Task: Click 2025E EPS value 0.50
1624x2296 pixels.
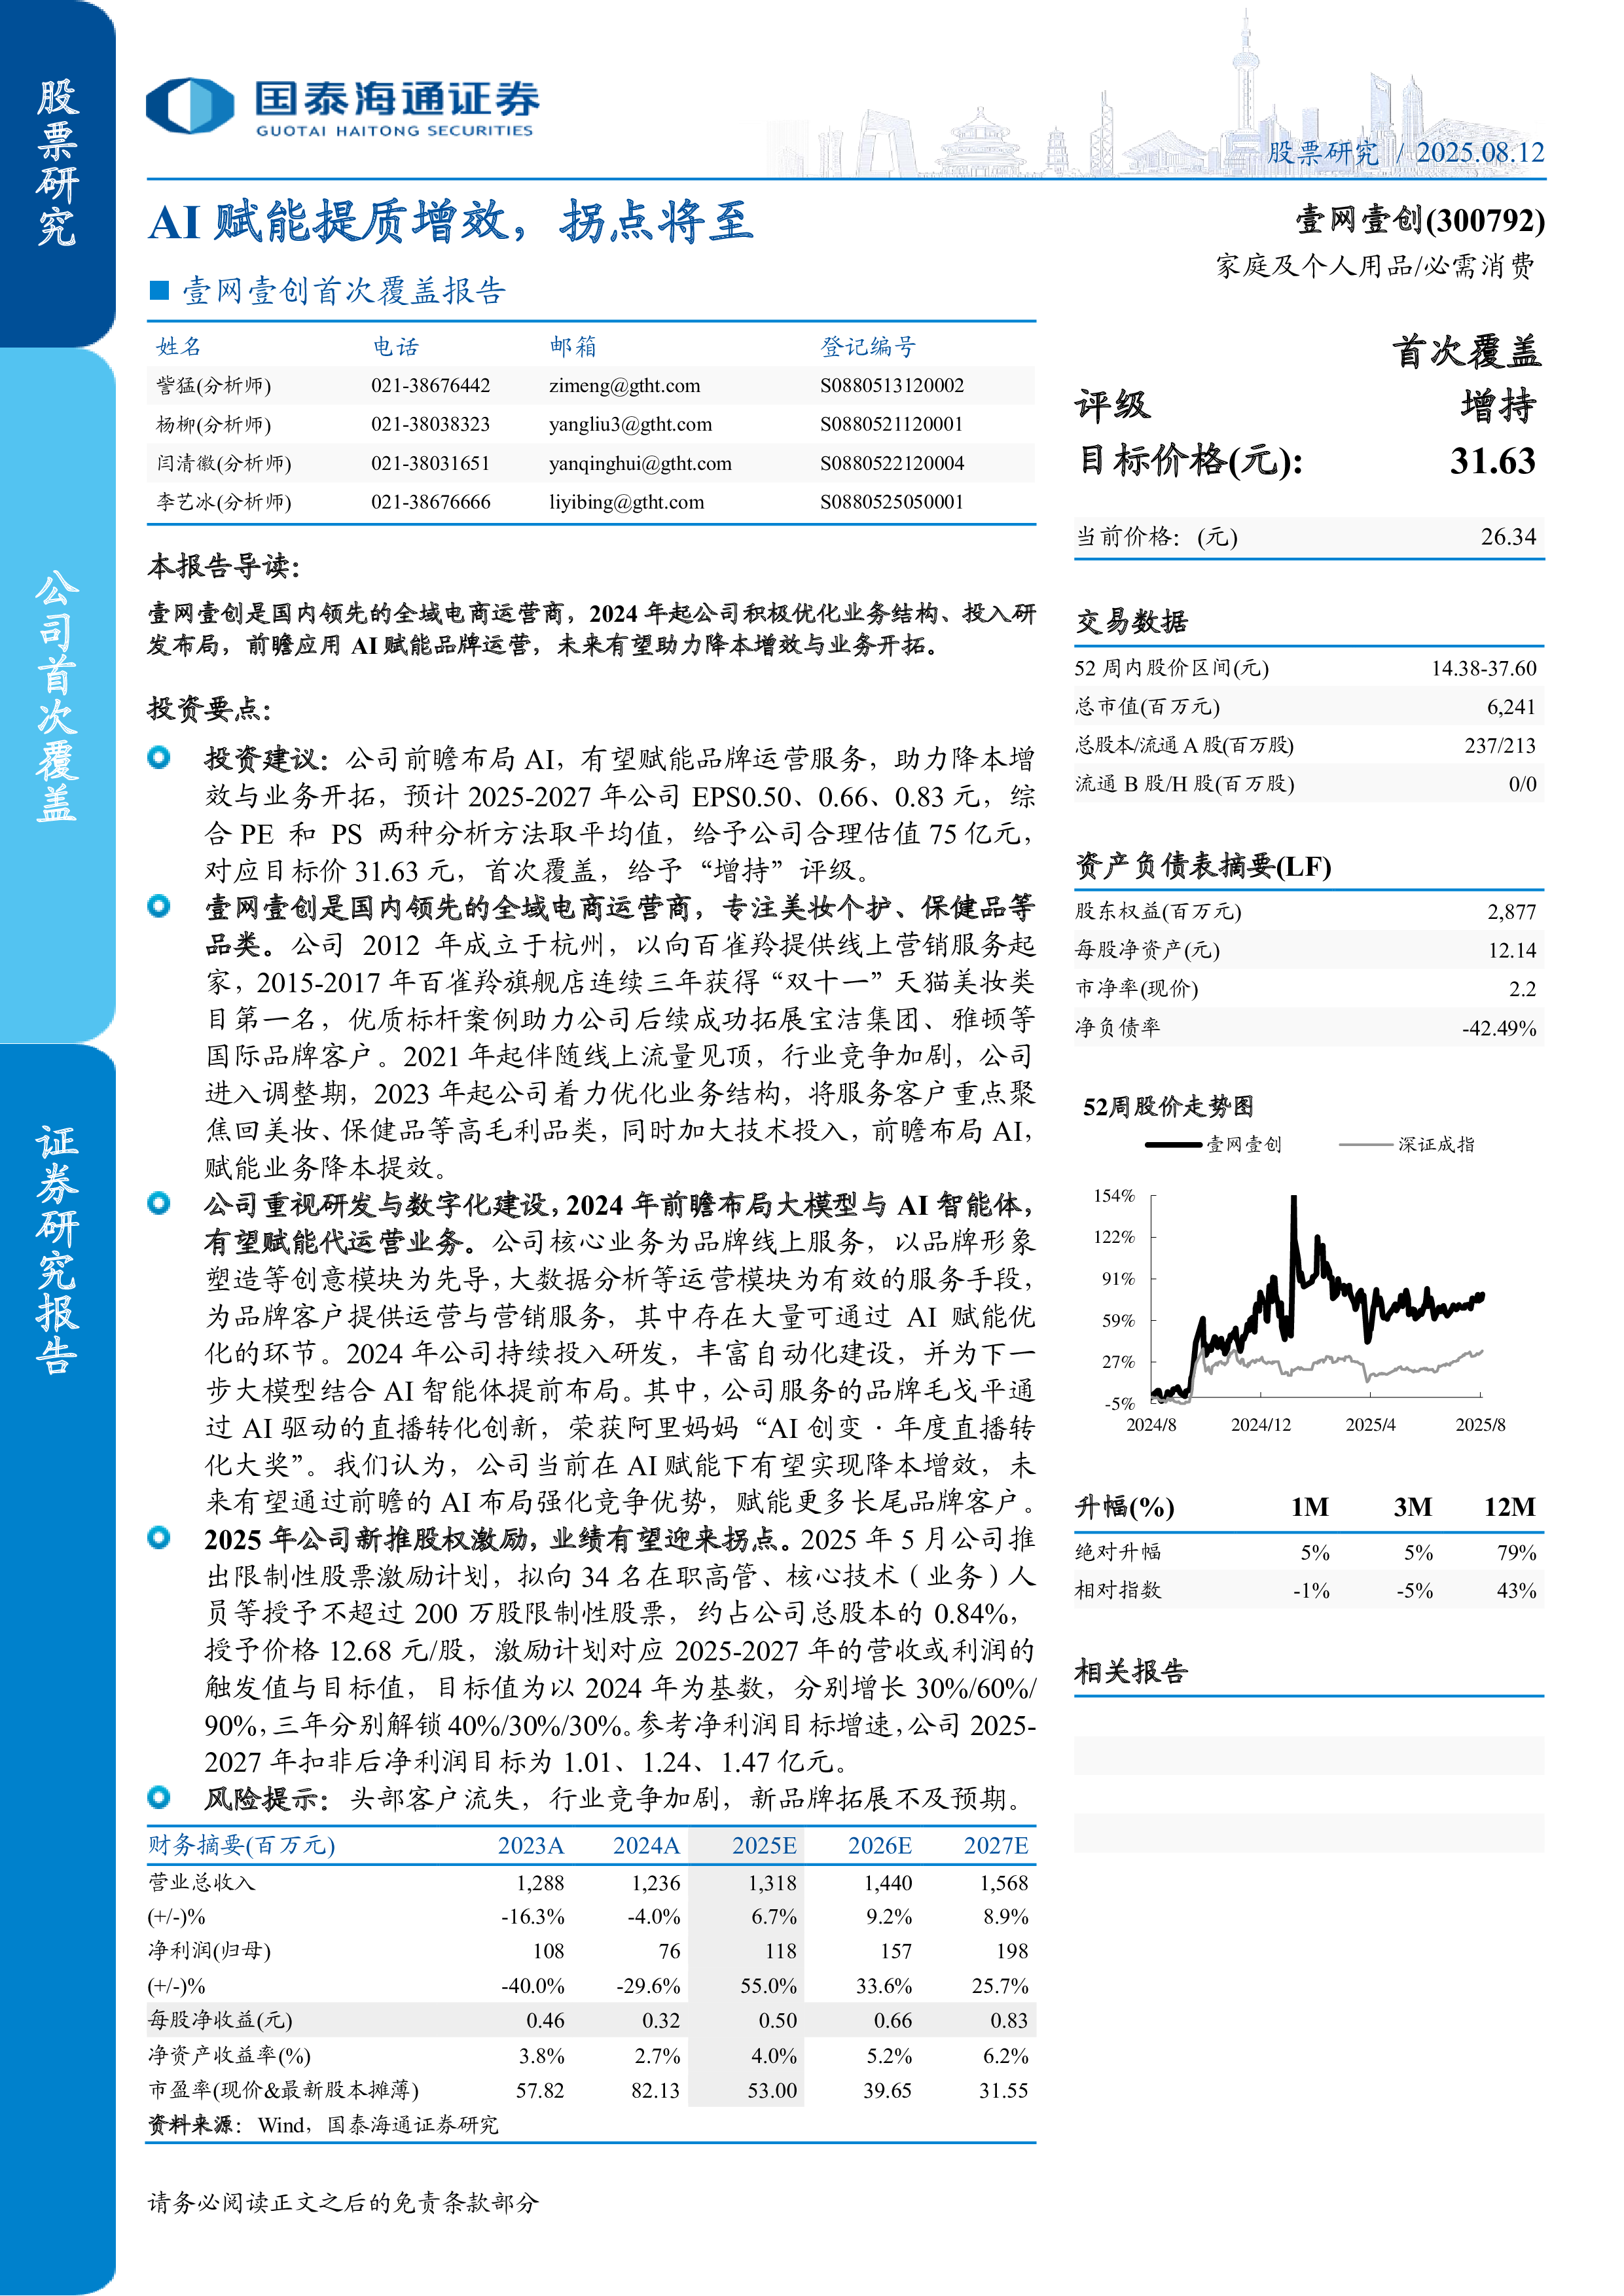Action: 778,2020
